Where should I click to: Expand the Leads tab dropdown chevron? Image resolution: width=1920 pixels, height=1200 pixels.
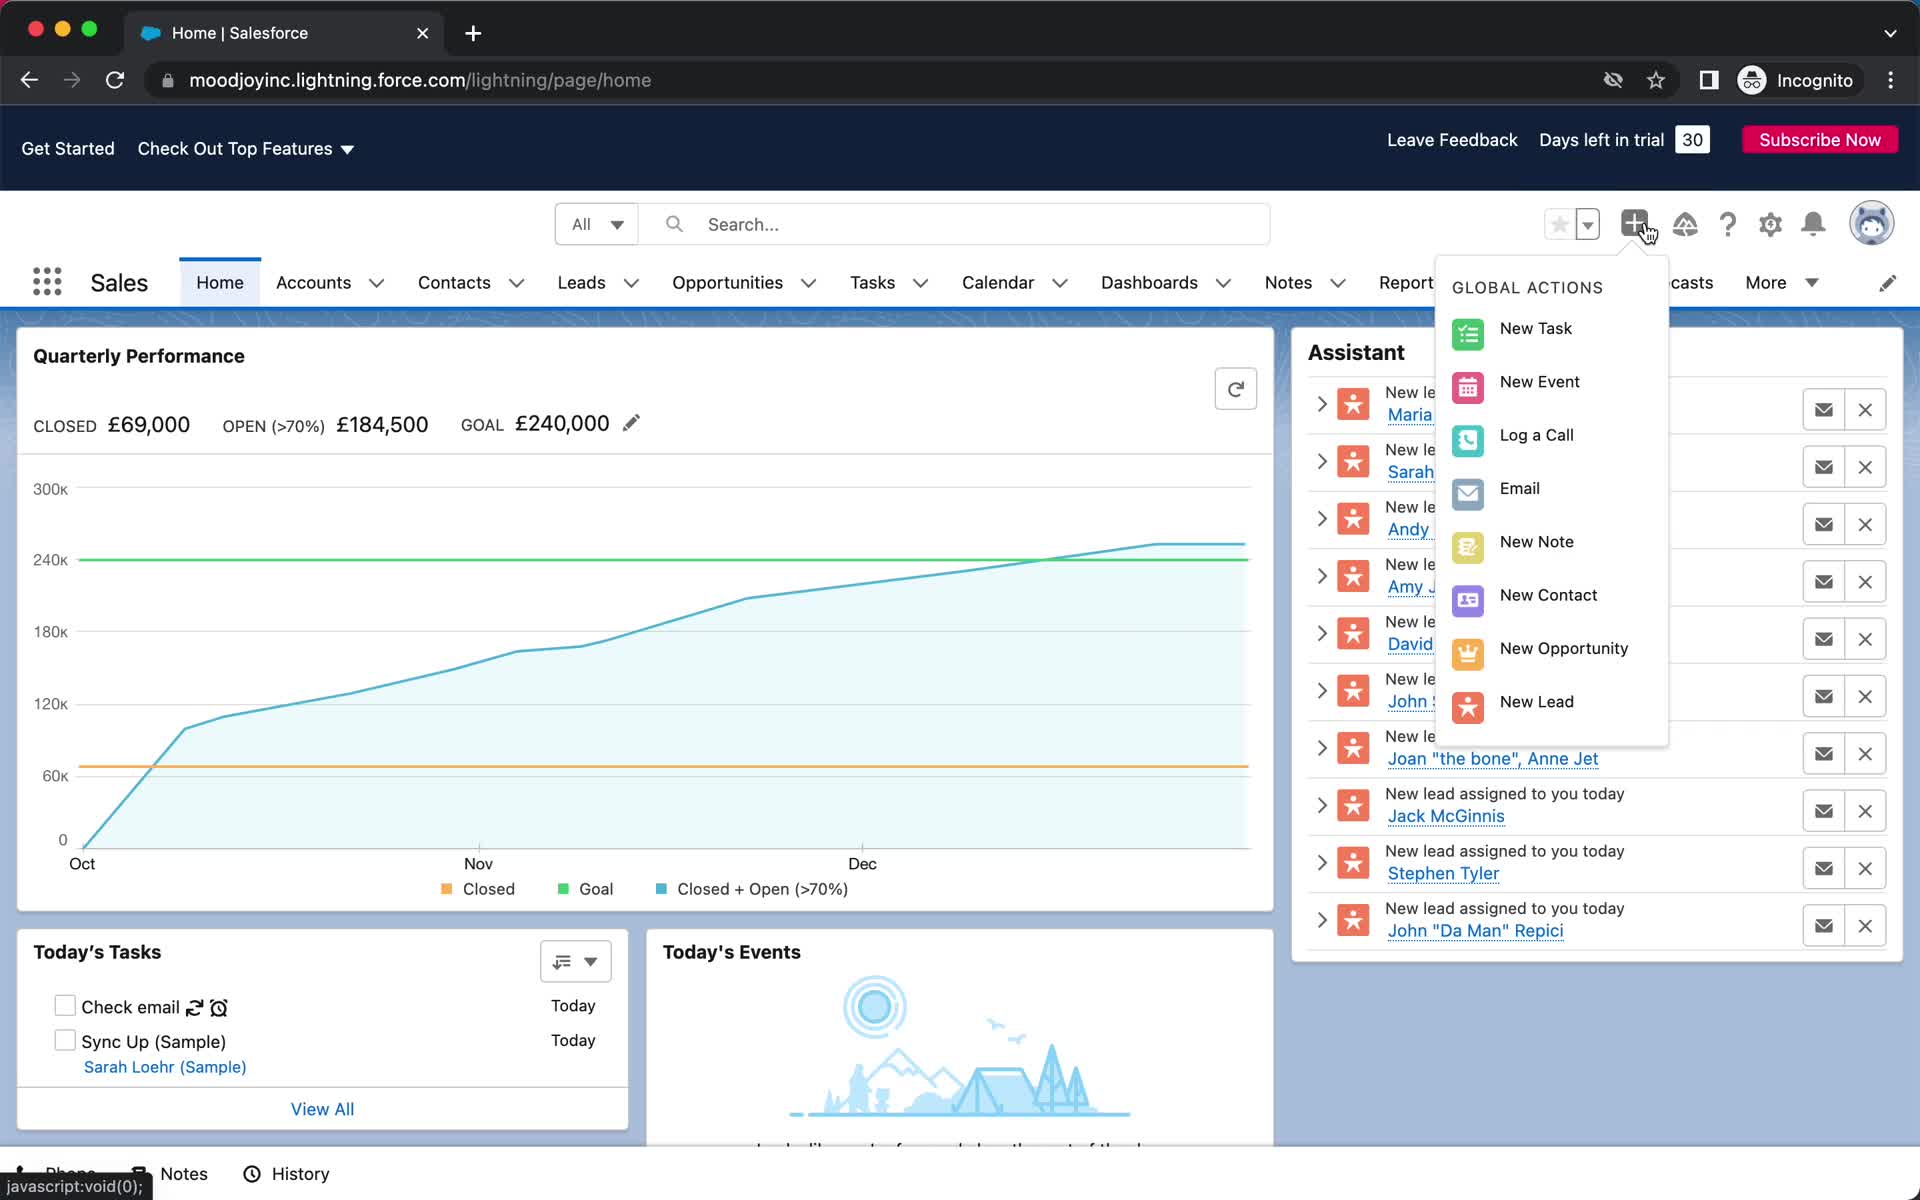631,283
